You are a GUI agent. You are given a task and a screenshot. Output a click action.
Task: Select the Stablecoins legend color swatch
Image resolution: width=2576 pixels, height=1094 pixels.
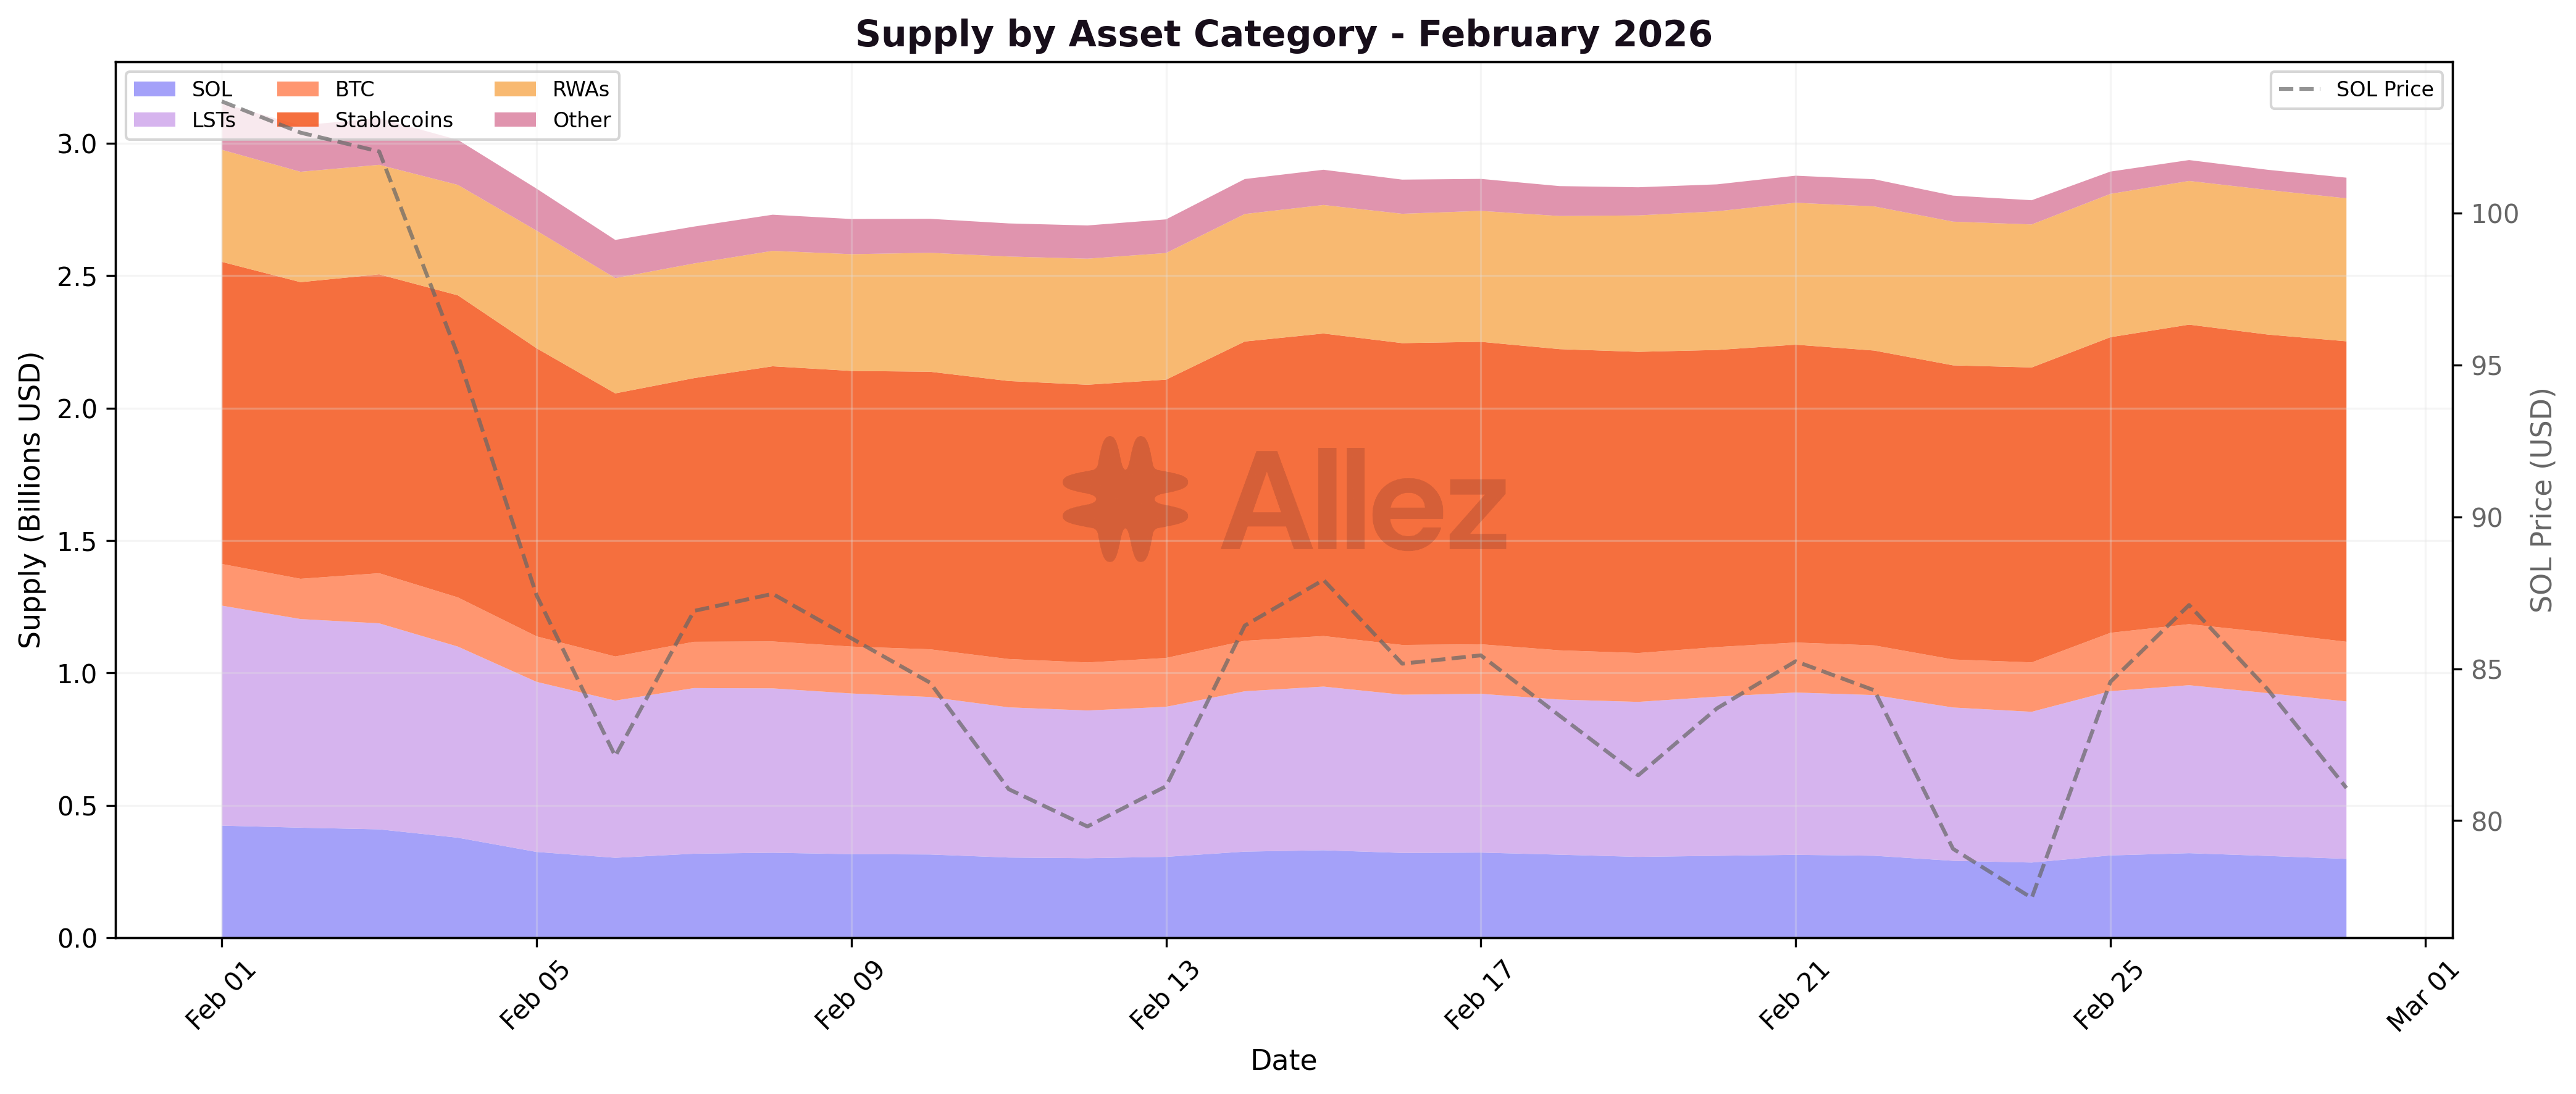tap(297, 120)
